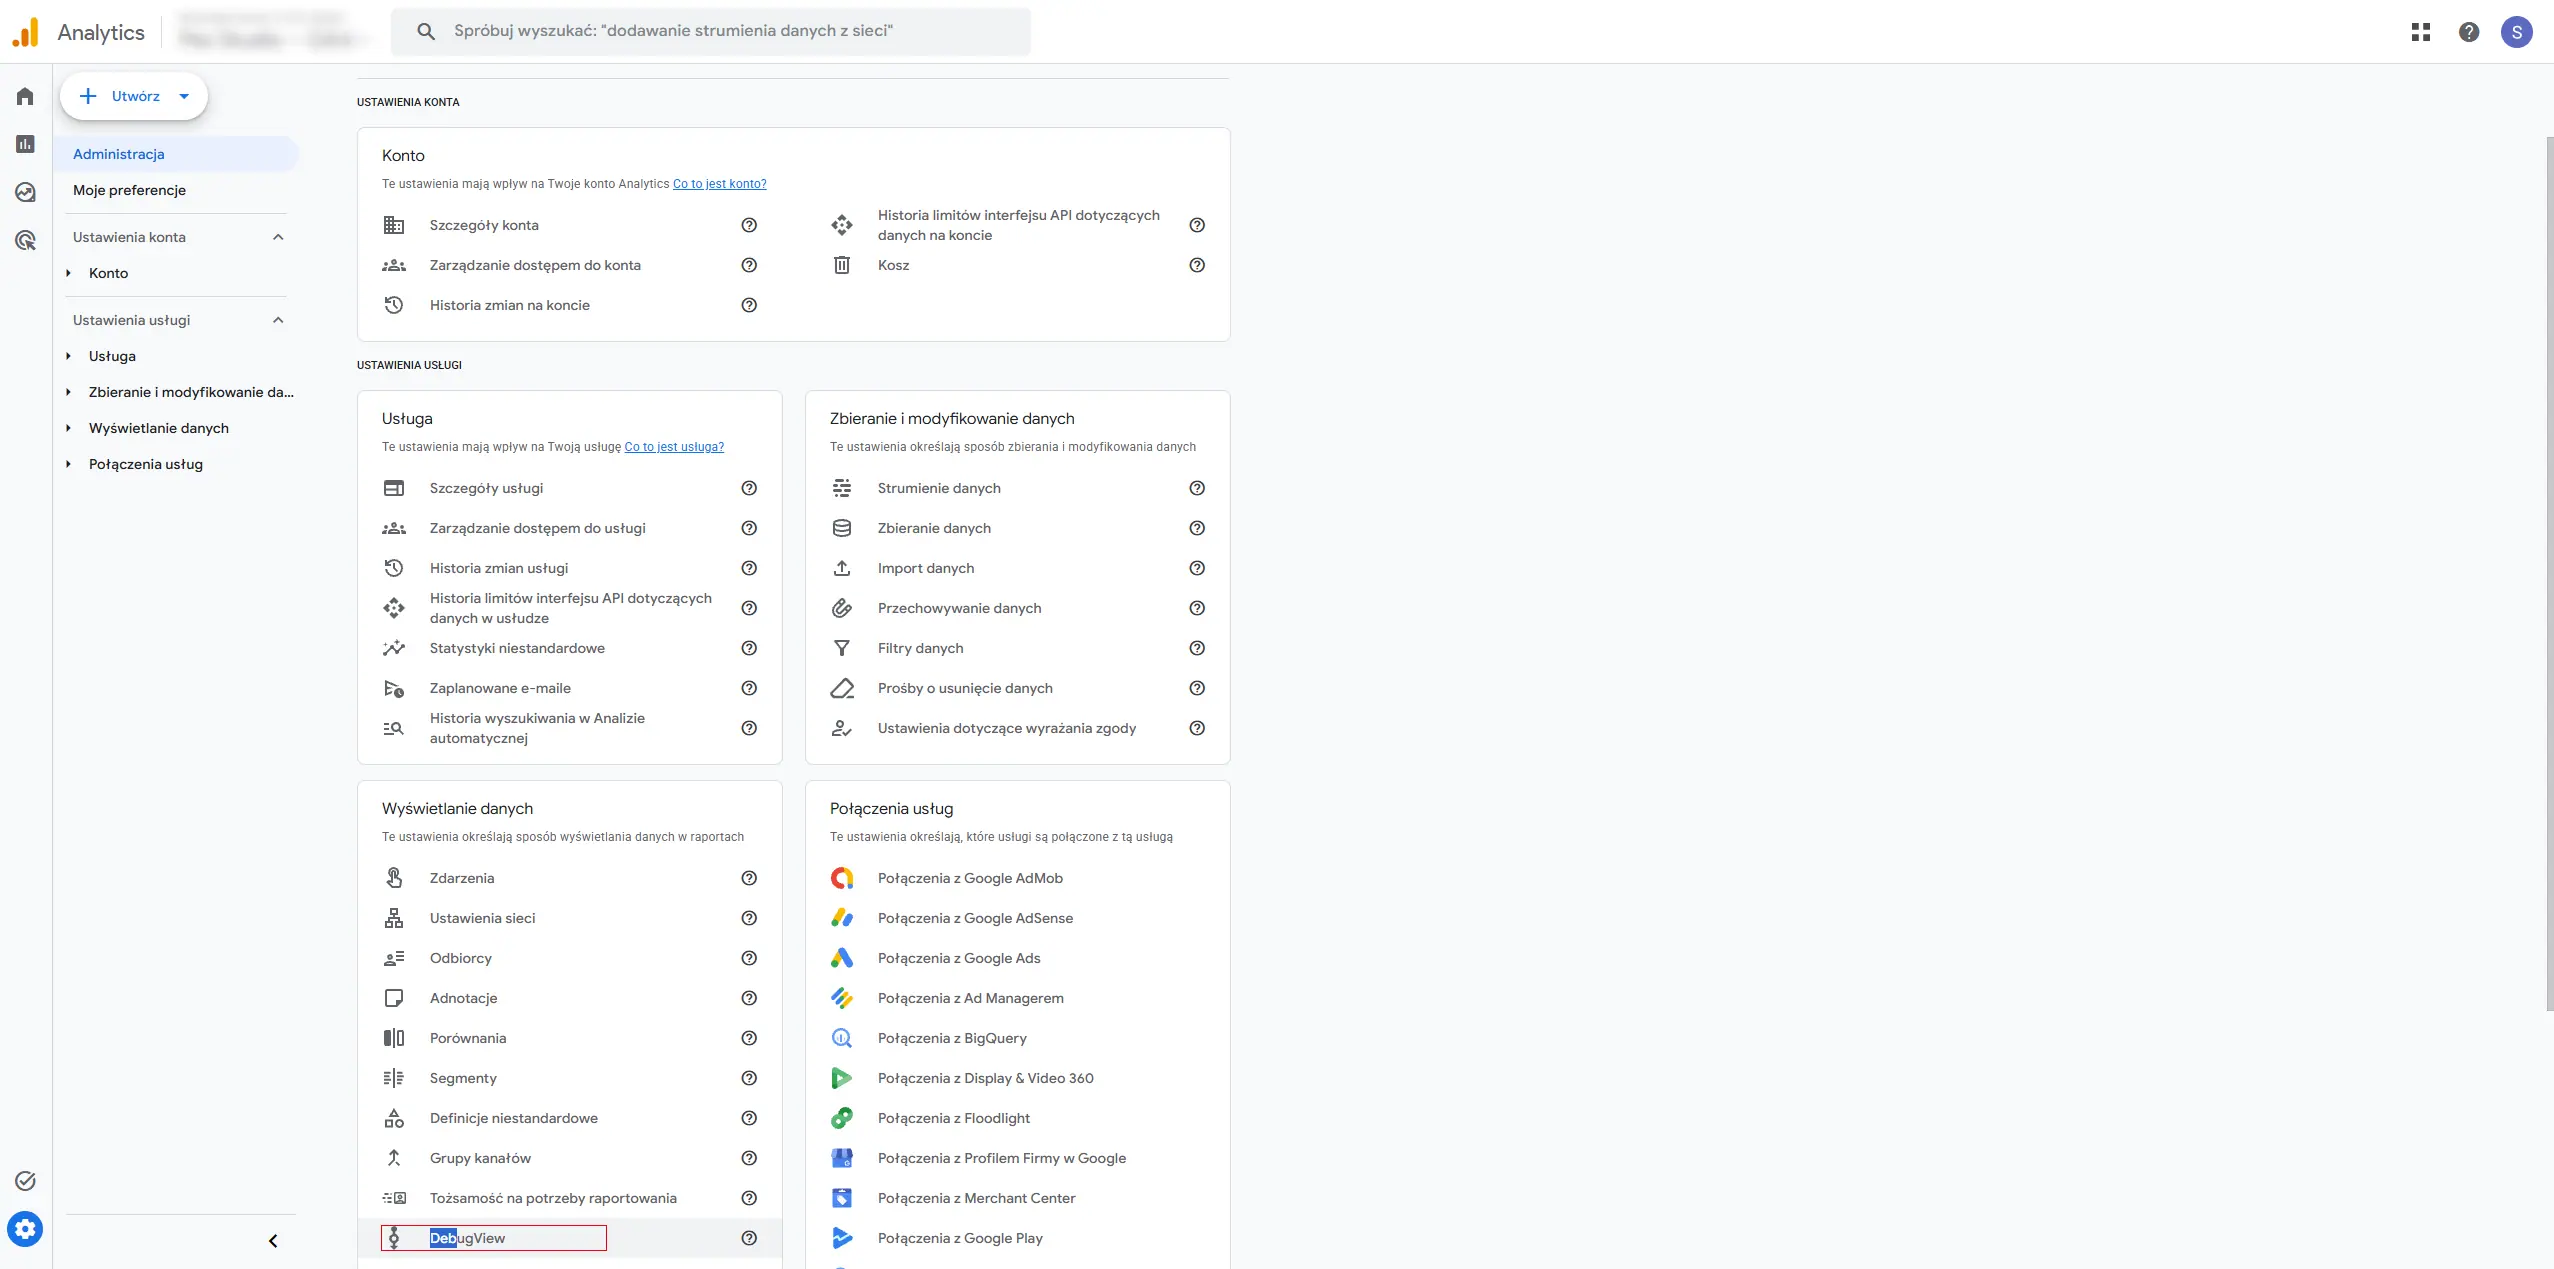The image size is (2554, 1269).
Task: Click help icon beside DebugView
Action: click(749, 1238)
